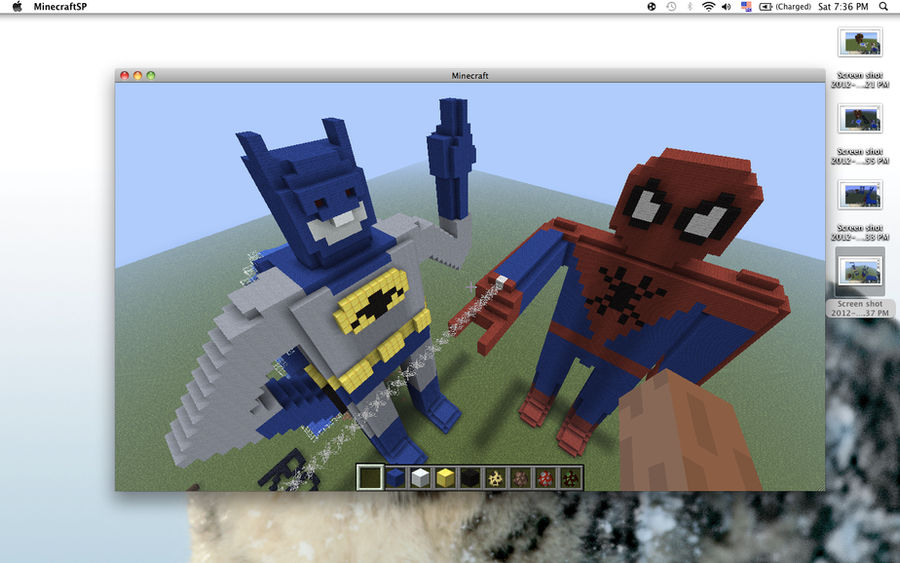Open the flag input source menu
This screenshot has width=900, height=563.
coord(746,7)
